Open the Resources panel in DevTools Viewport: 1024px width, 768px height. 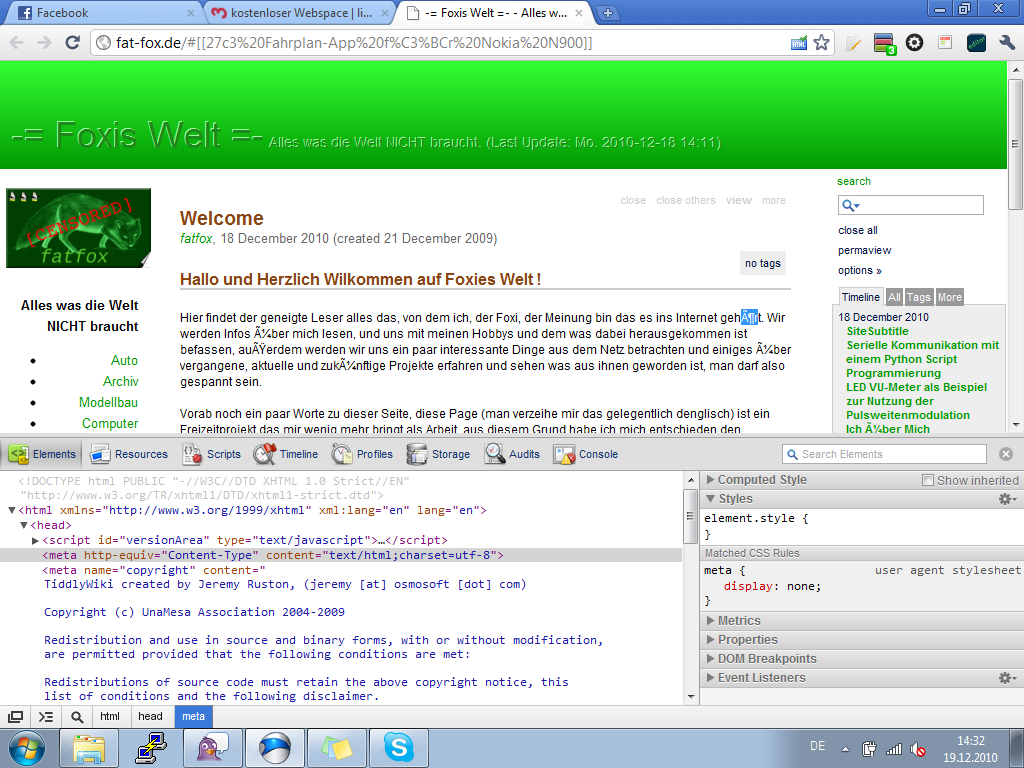[129, 454]
